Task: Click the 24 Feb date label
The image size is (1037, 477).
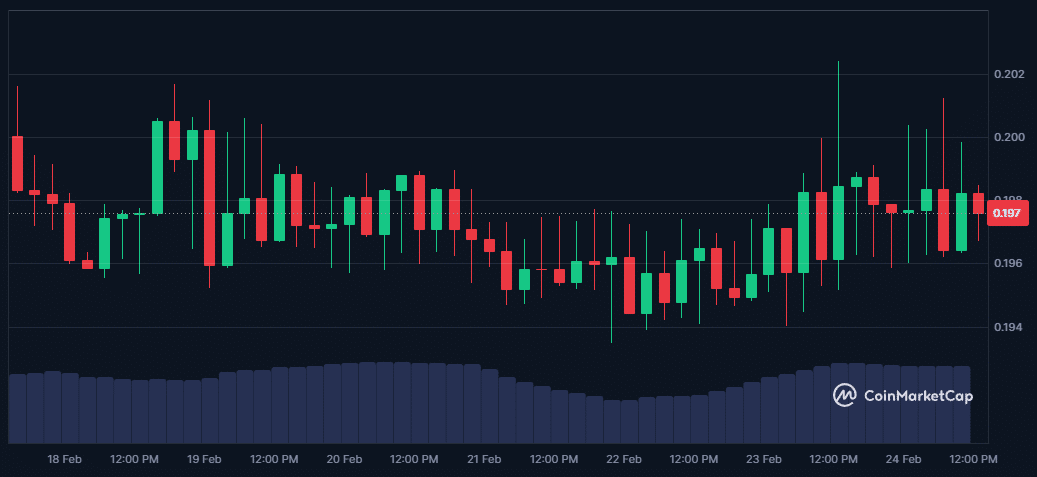Action: coord(903,459)
